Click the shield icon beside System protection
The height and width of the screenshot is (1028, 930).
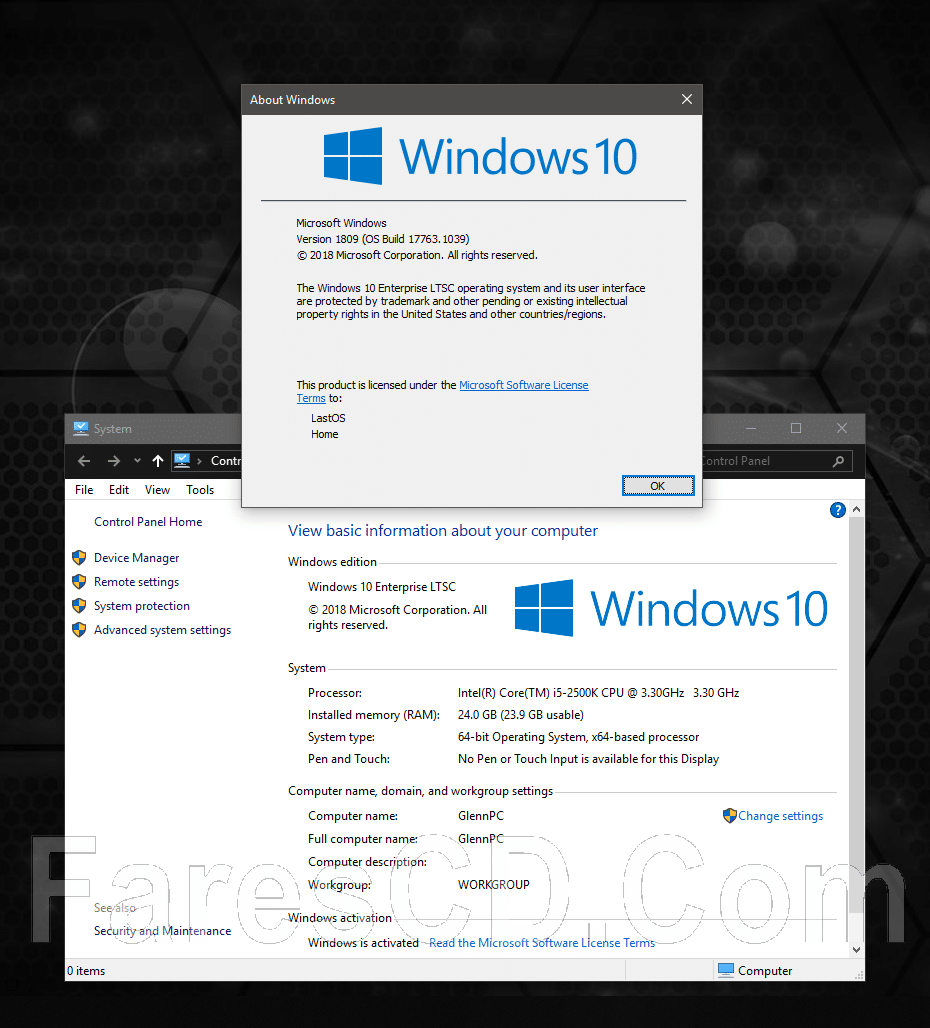(79, 606)
